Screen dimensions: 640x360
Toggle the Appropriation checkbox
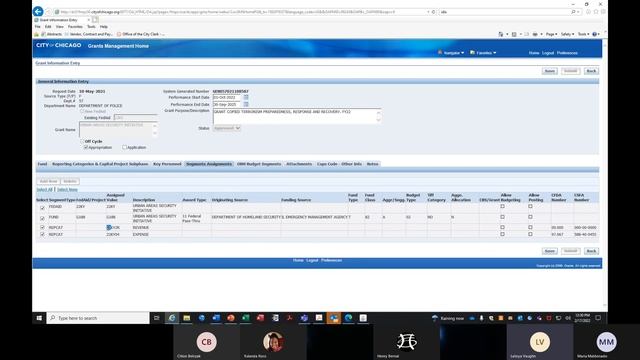point(86,147)
